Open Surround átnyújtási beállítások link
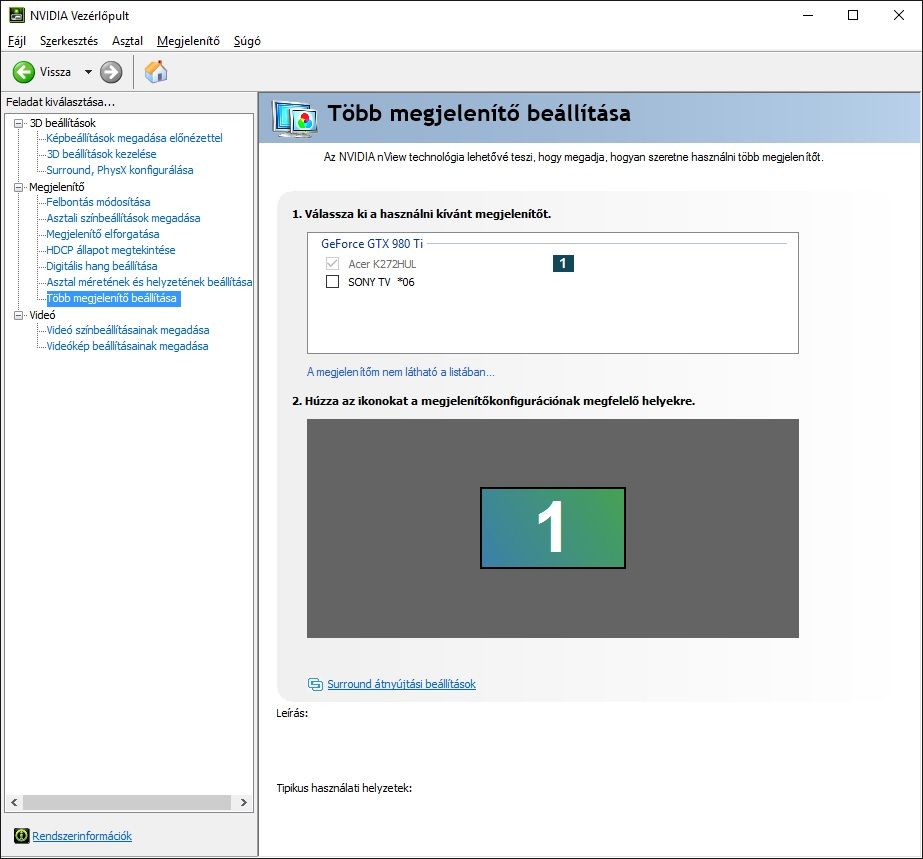923x859 pixels. tap(401, 684)
